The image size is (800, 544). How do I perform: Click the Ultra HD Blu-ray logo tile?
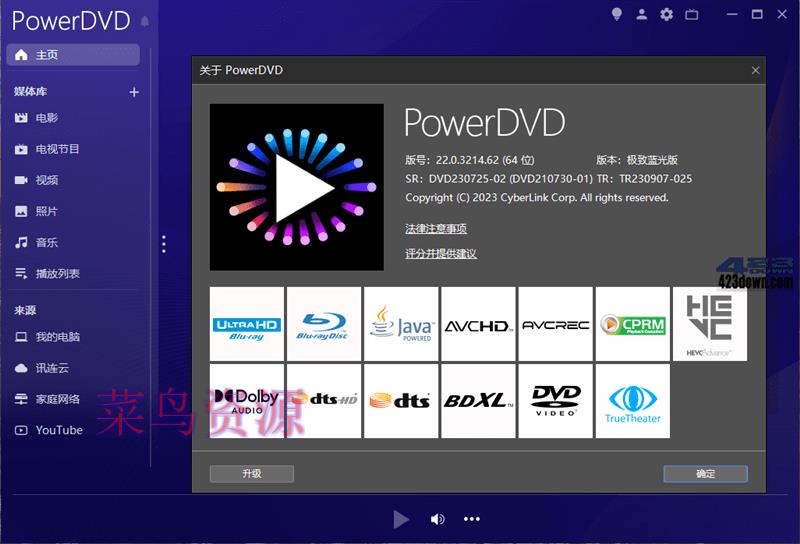(x=247, y=324)
